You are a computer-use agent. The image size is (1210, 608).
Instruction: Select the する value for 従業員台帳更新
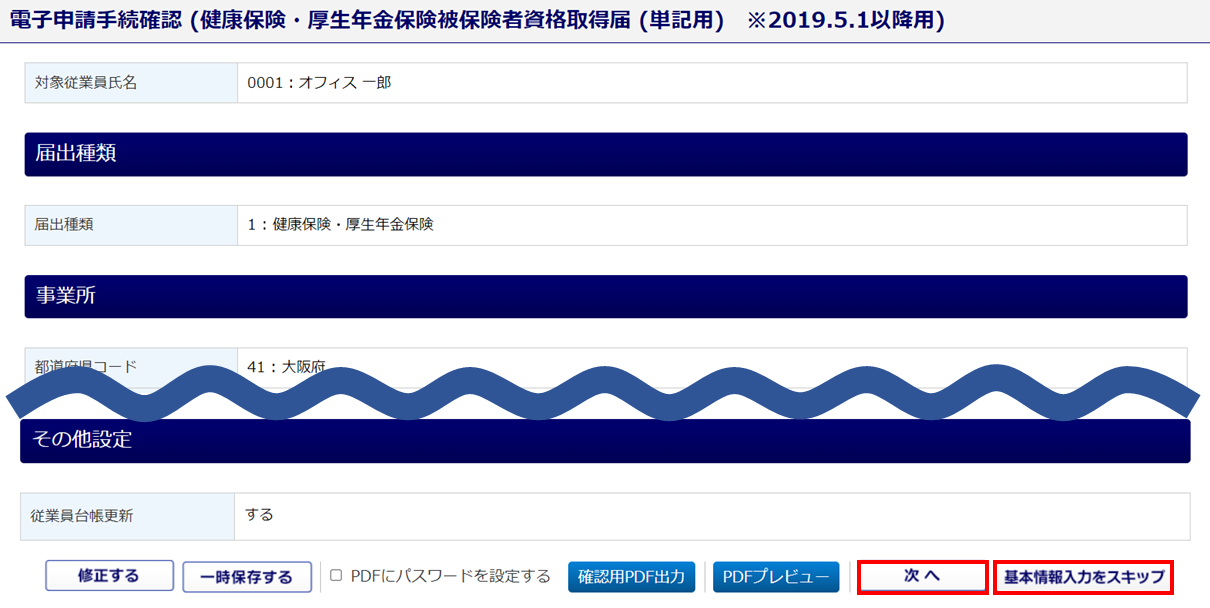[x=260, y=515]
